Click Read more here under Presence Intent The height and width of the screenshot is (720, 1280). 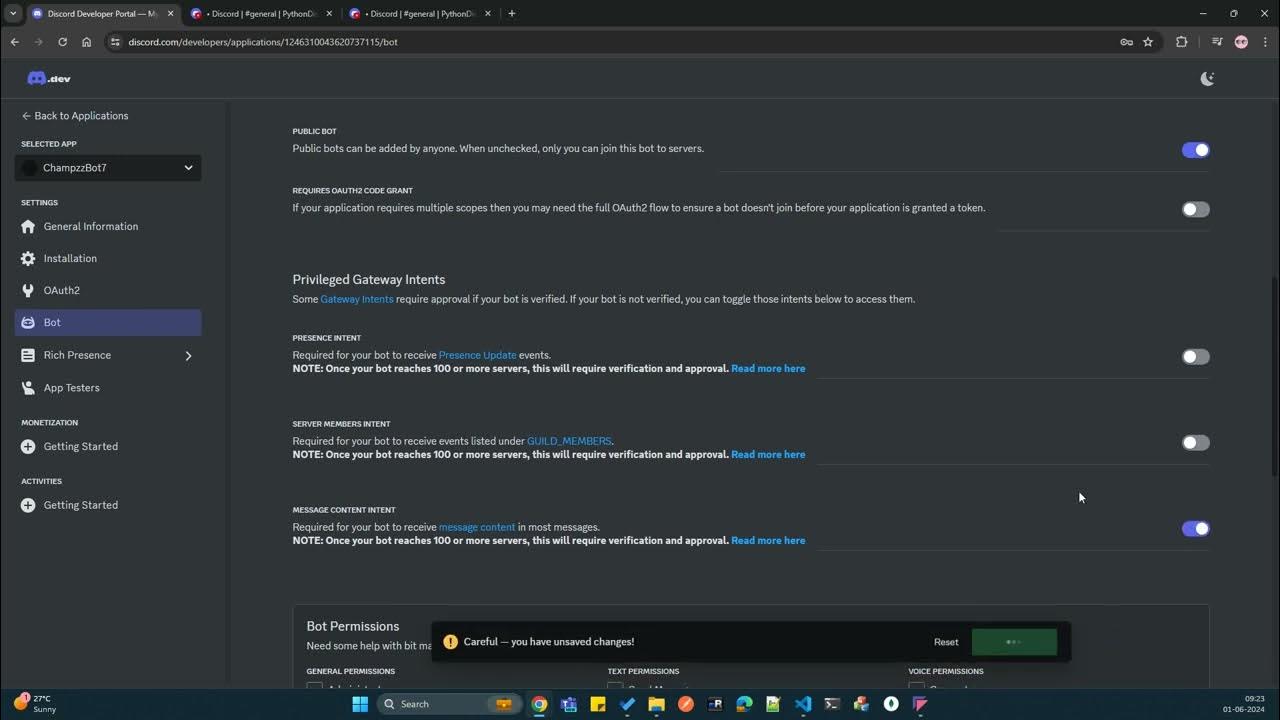point(768,368)
